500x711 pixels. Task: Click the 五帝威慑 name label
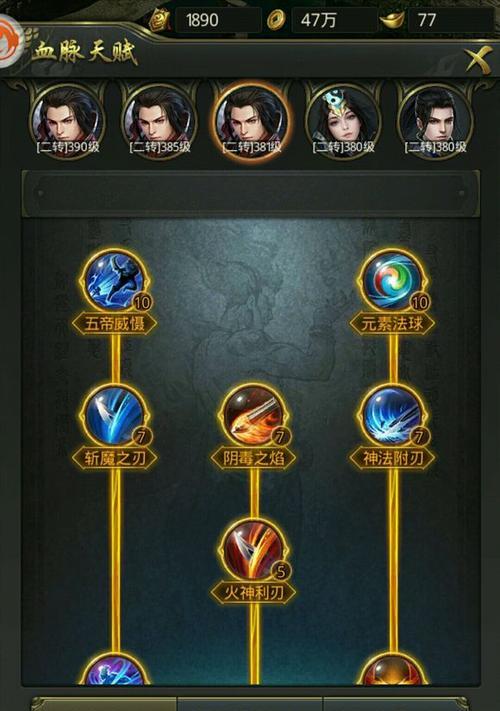115,324
